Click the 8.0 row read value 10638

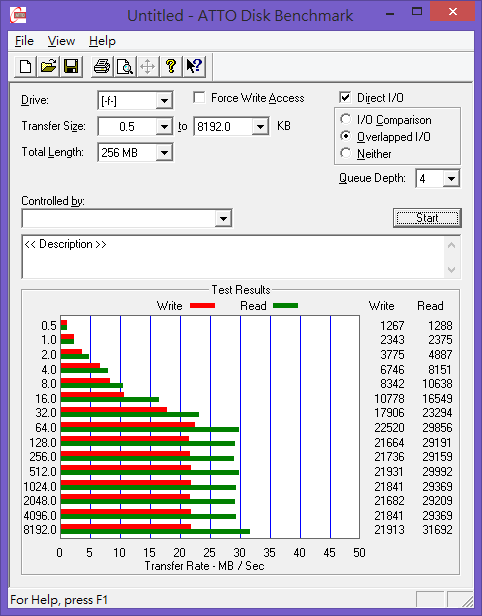click(x=437, y=383)
